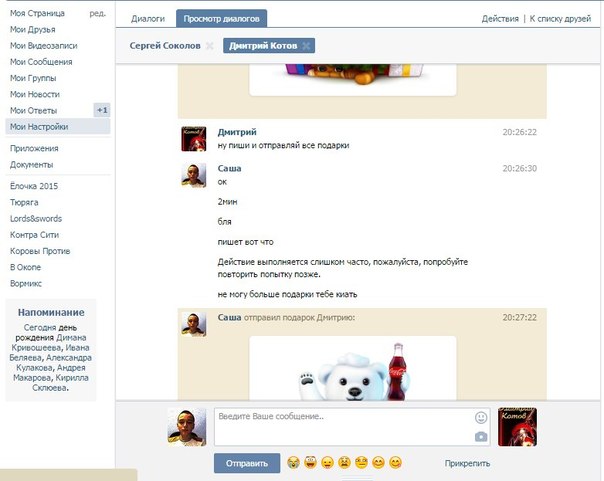Image resolution: width=604 pixels, height=481 pixels.
Task: Go to К списку друзей
Action: [x=560, y=18]
